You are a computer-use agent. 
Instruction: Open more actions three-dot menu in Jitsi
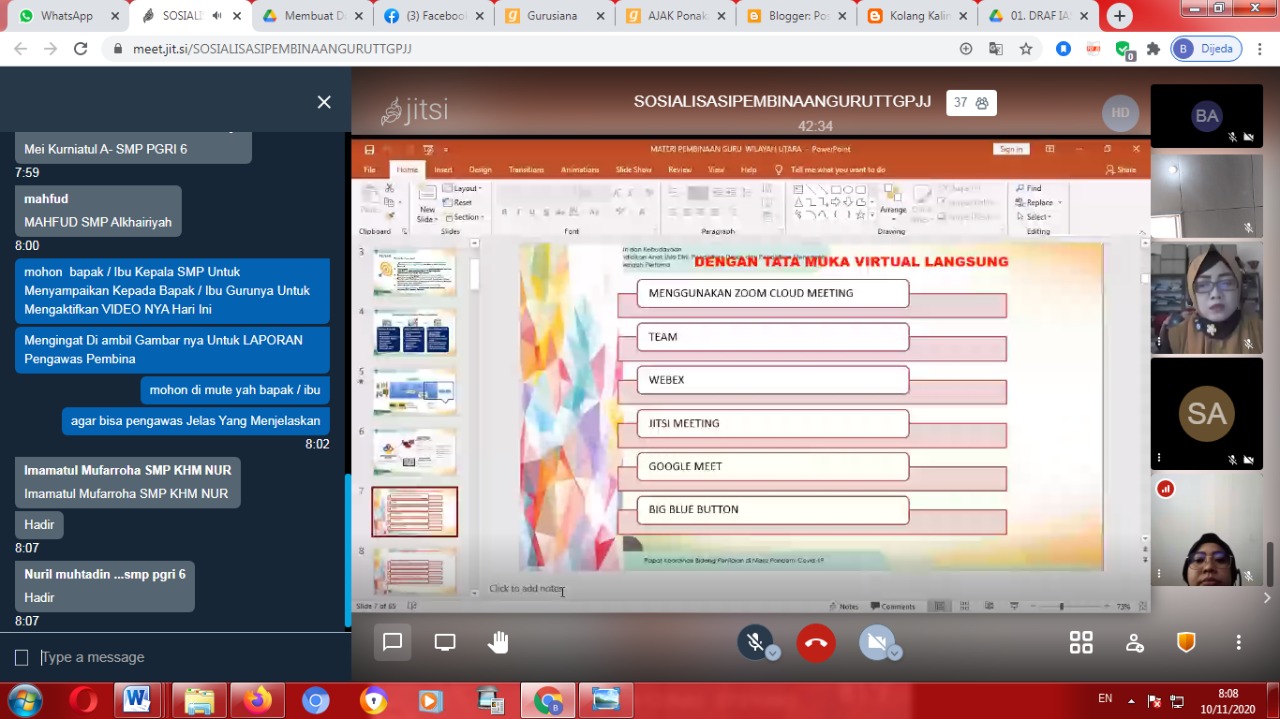point(1238,643)
